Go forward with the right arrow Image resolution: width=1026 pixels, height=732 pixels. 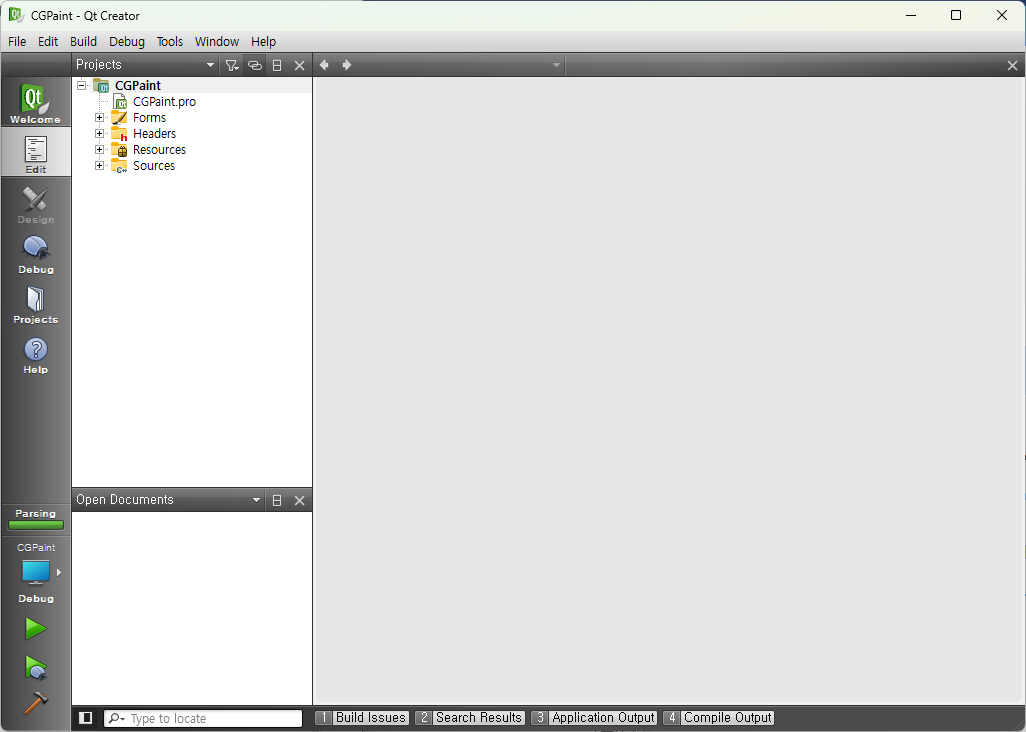[x=347, y=65]
